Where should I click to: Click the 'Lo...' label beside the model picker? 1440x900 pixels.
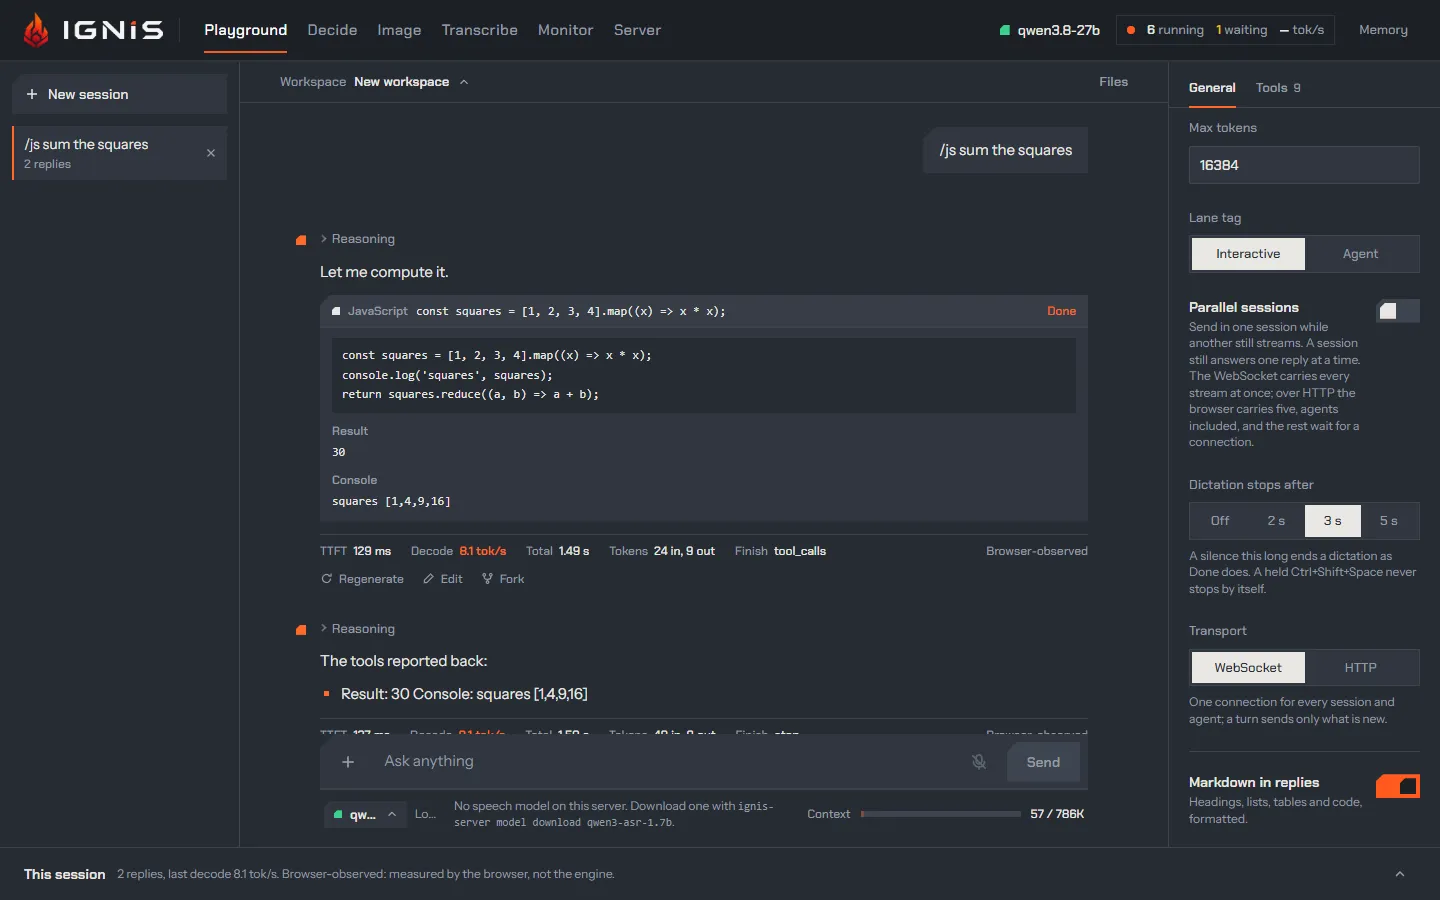coord(425,814)
